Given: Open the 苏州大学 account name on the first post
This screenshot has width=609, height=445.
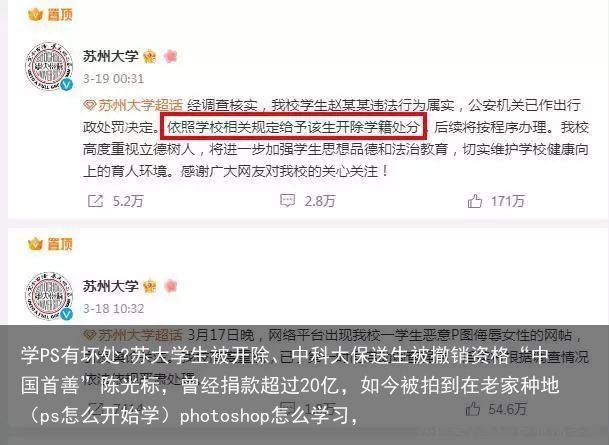Looking at the screenshot, I should (111, 57).
